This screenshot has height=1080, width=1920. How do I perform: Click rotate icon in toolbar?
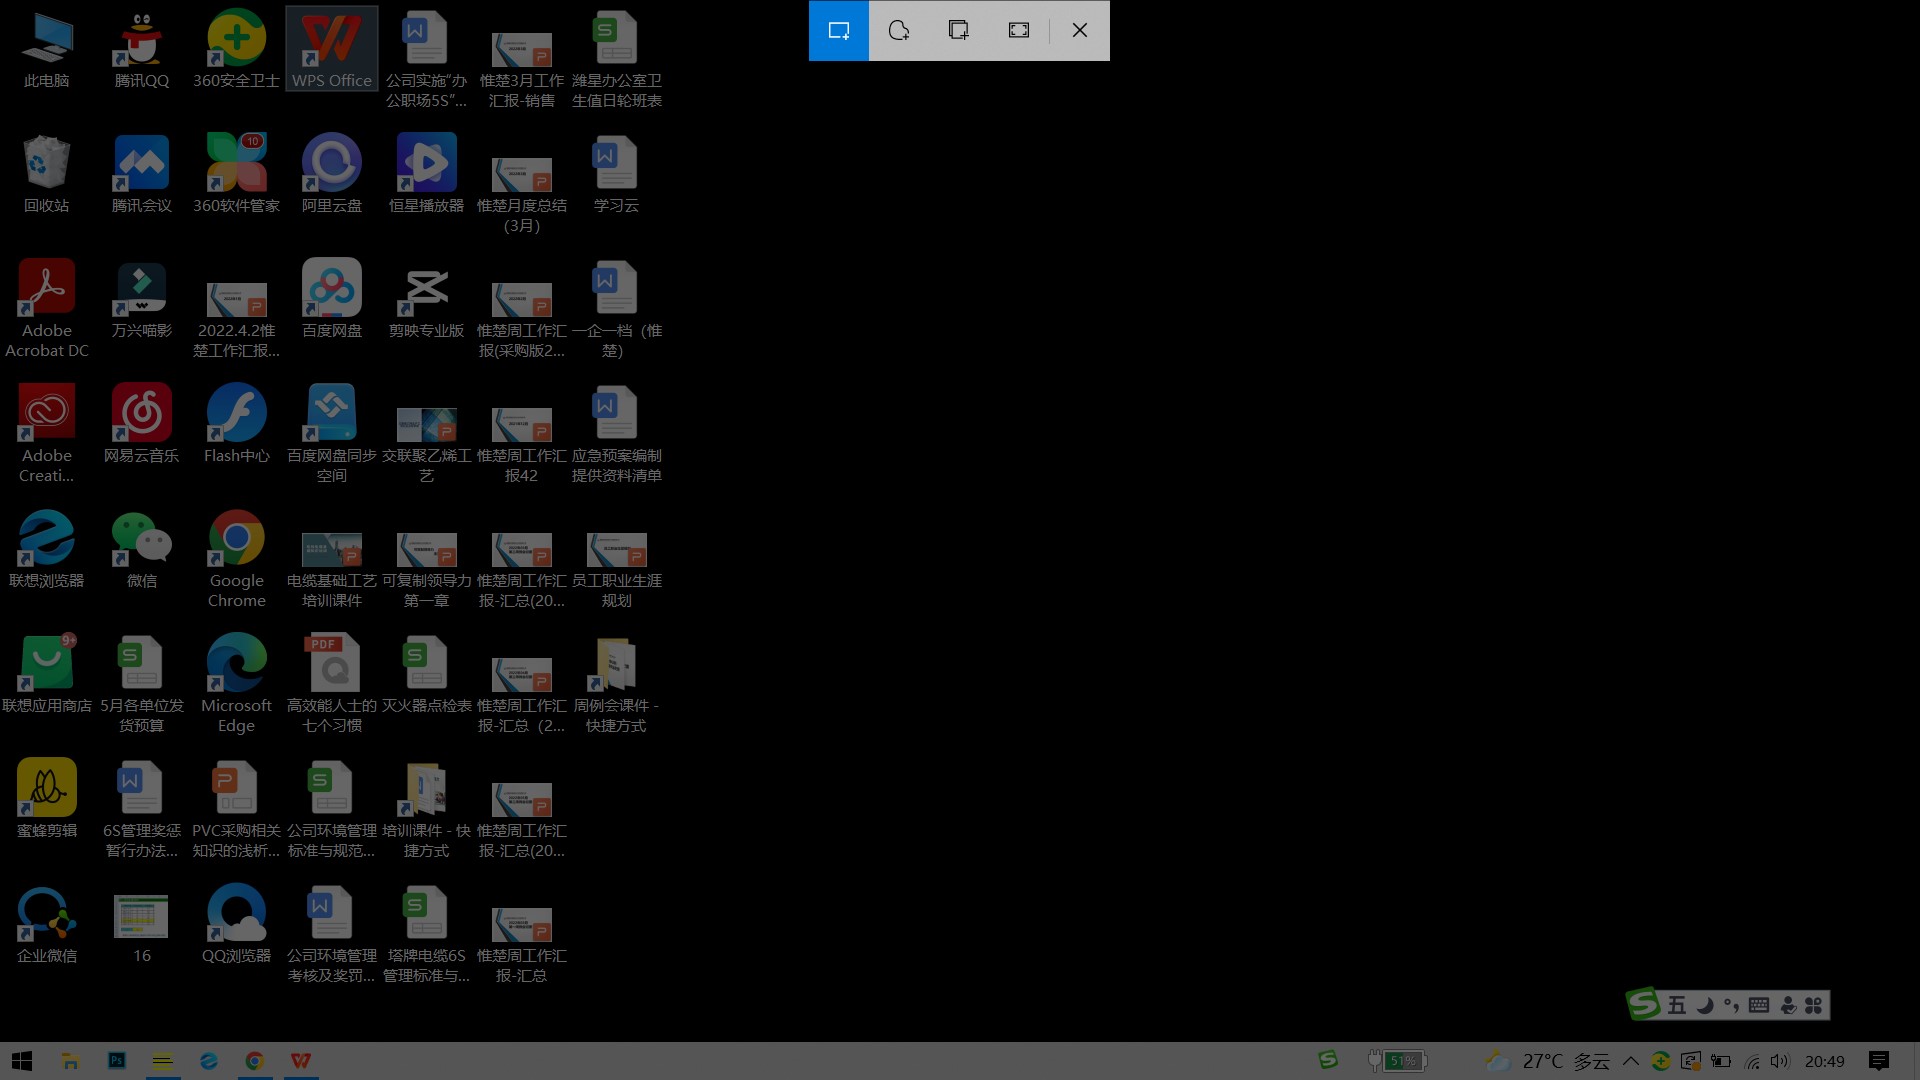[898, 30]
